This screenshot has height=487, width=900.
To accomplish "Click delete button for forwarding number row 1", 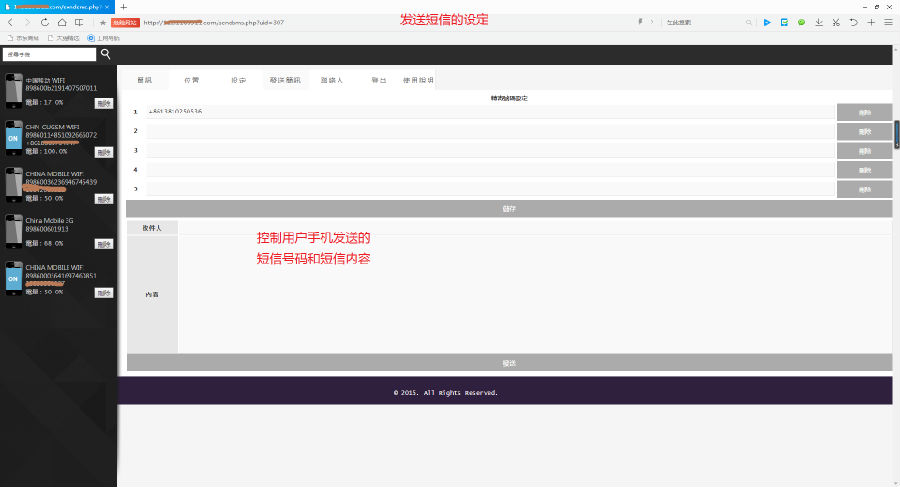I will tap(864, 113).
